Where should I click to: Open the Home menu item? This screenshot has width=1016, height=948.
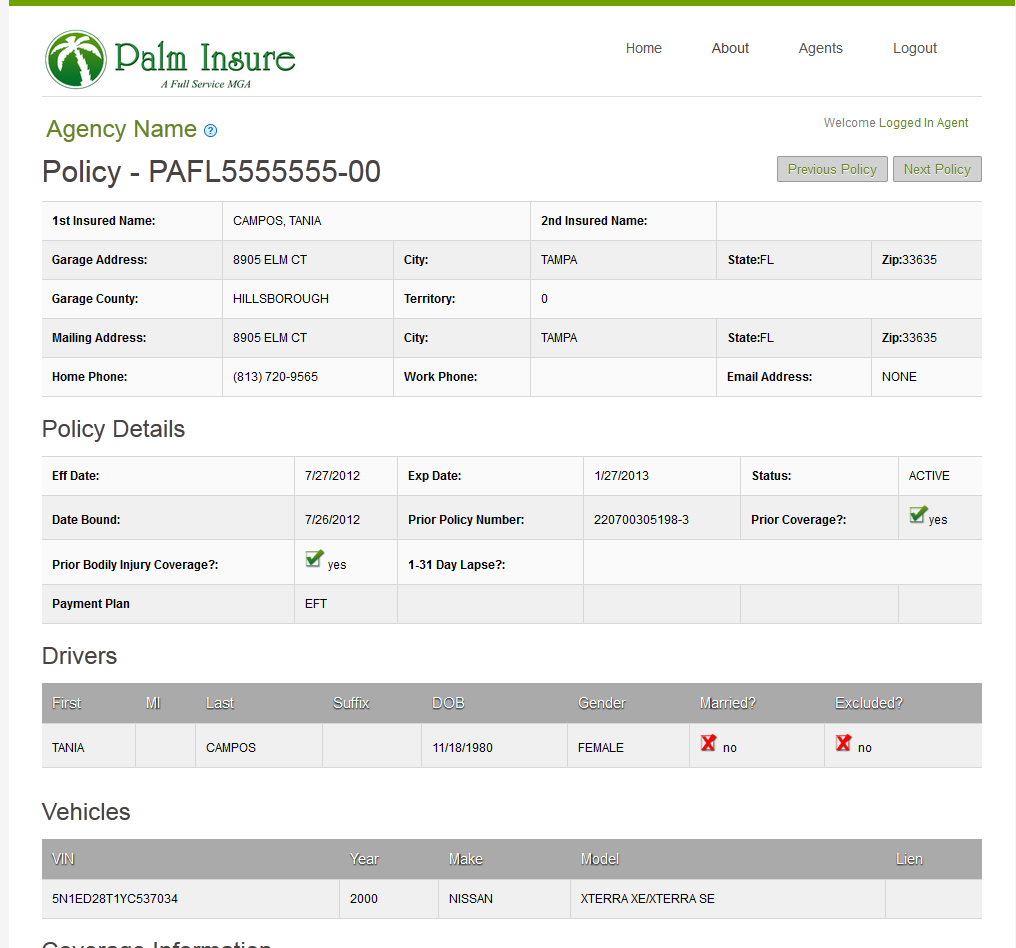pos(643,48)
